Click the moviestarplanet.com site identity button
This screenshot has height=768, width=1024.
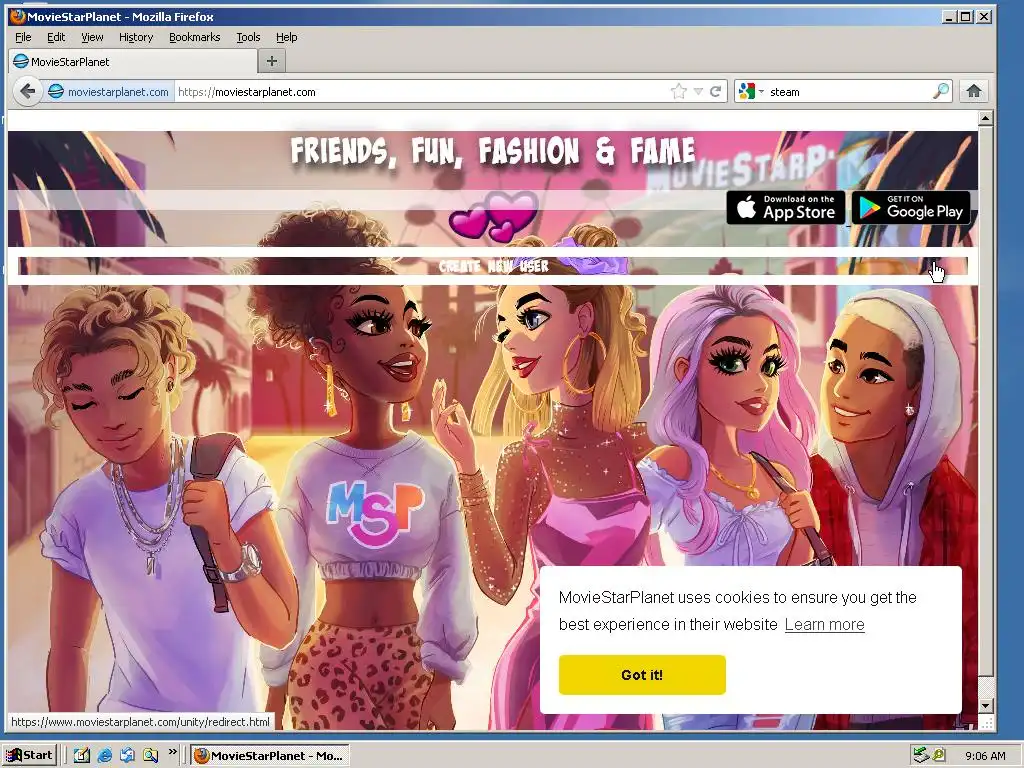click(109, 91)
